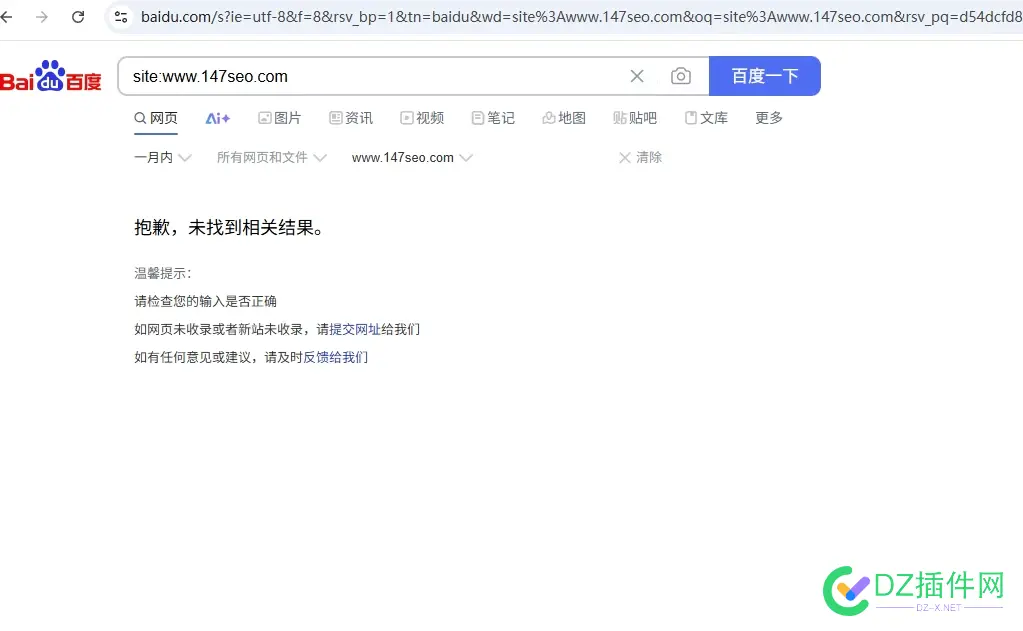Viewport: 1023px width, 631px height.
Task: Open the 笔记 notes search section
Action: (x=493, y=118)
